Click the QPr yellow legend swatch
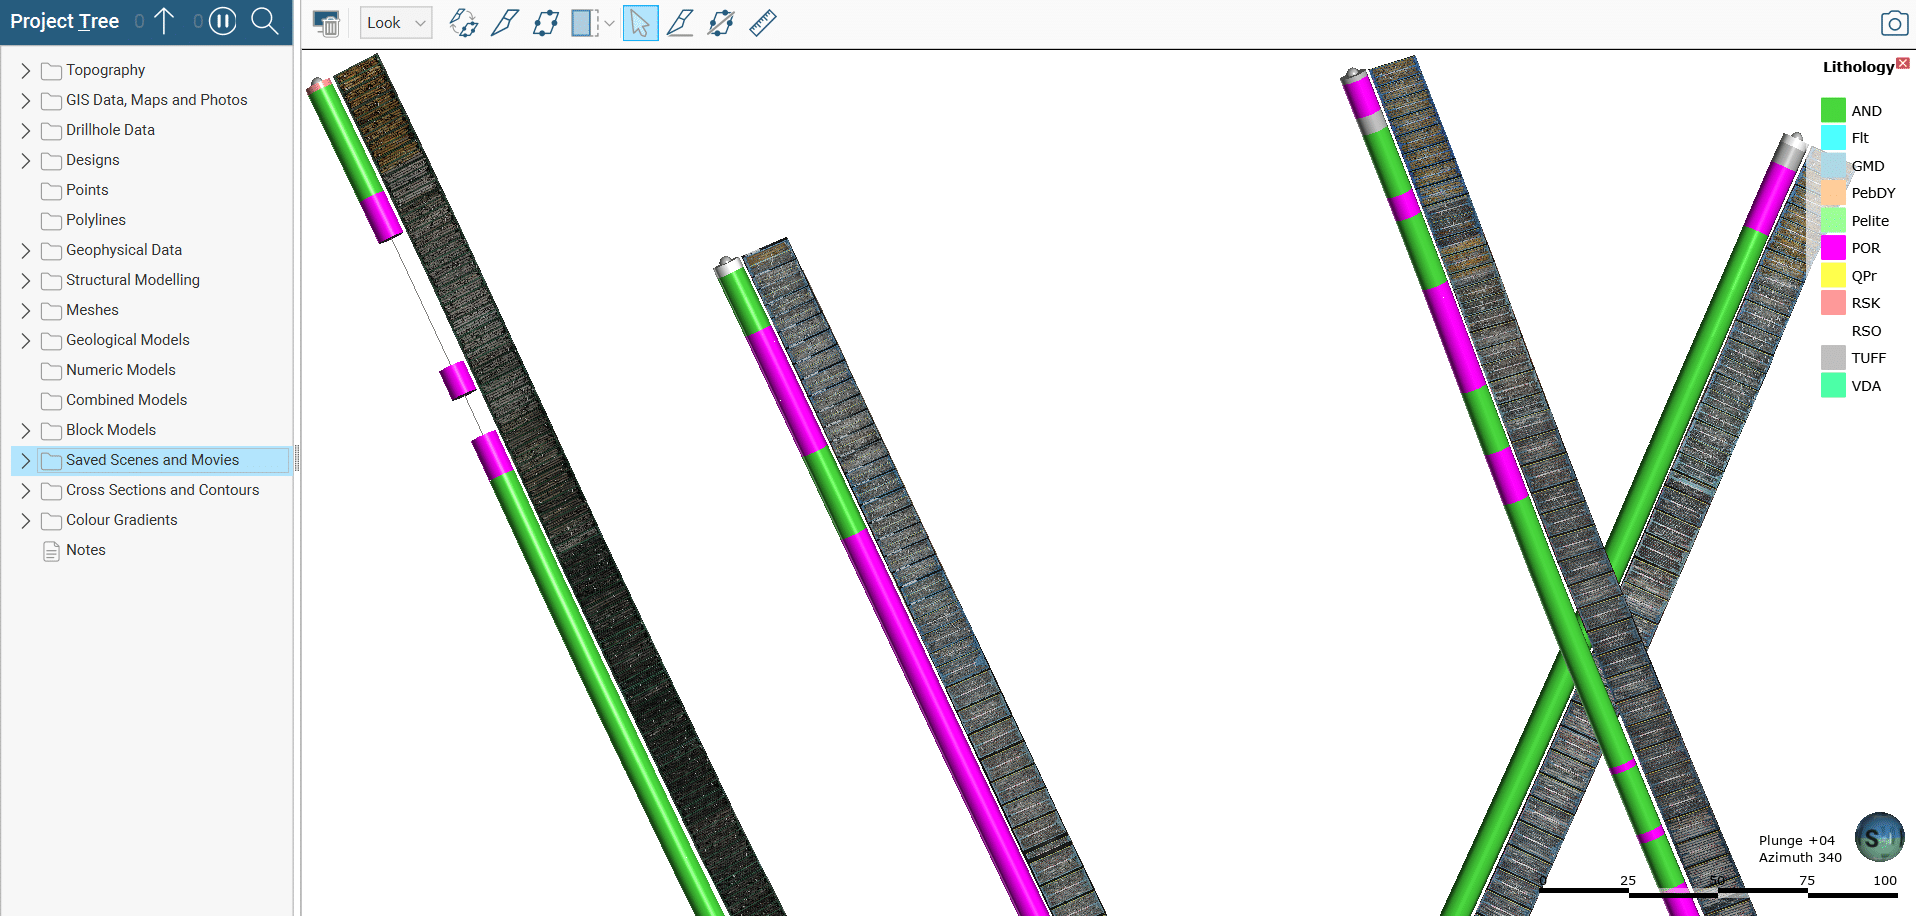The width and height of the screenshot is (1916, 916). [1833, 275]
